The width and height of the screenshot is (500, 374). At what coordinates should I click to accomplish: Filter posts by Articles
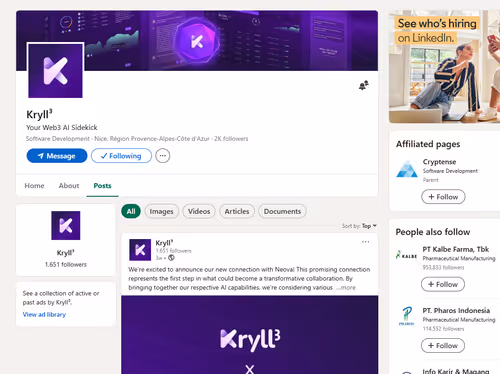tap(237, 211)
